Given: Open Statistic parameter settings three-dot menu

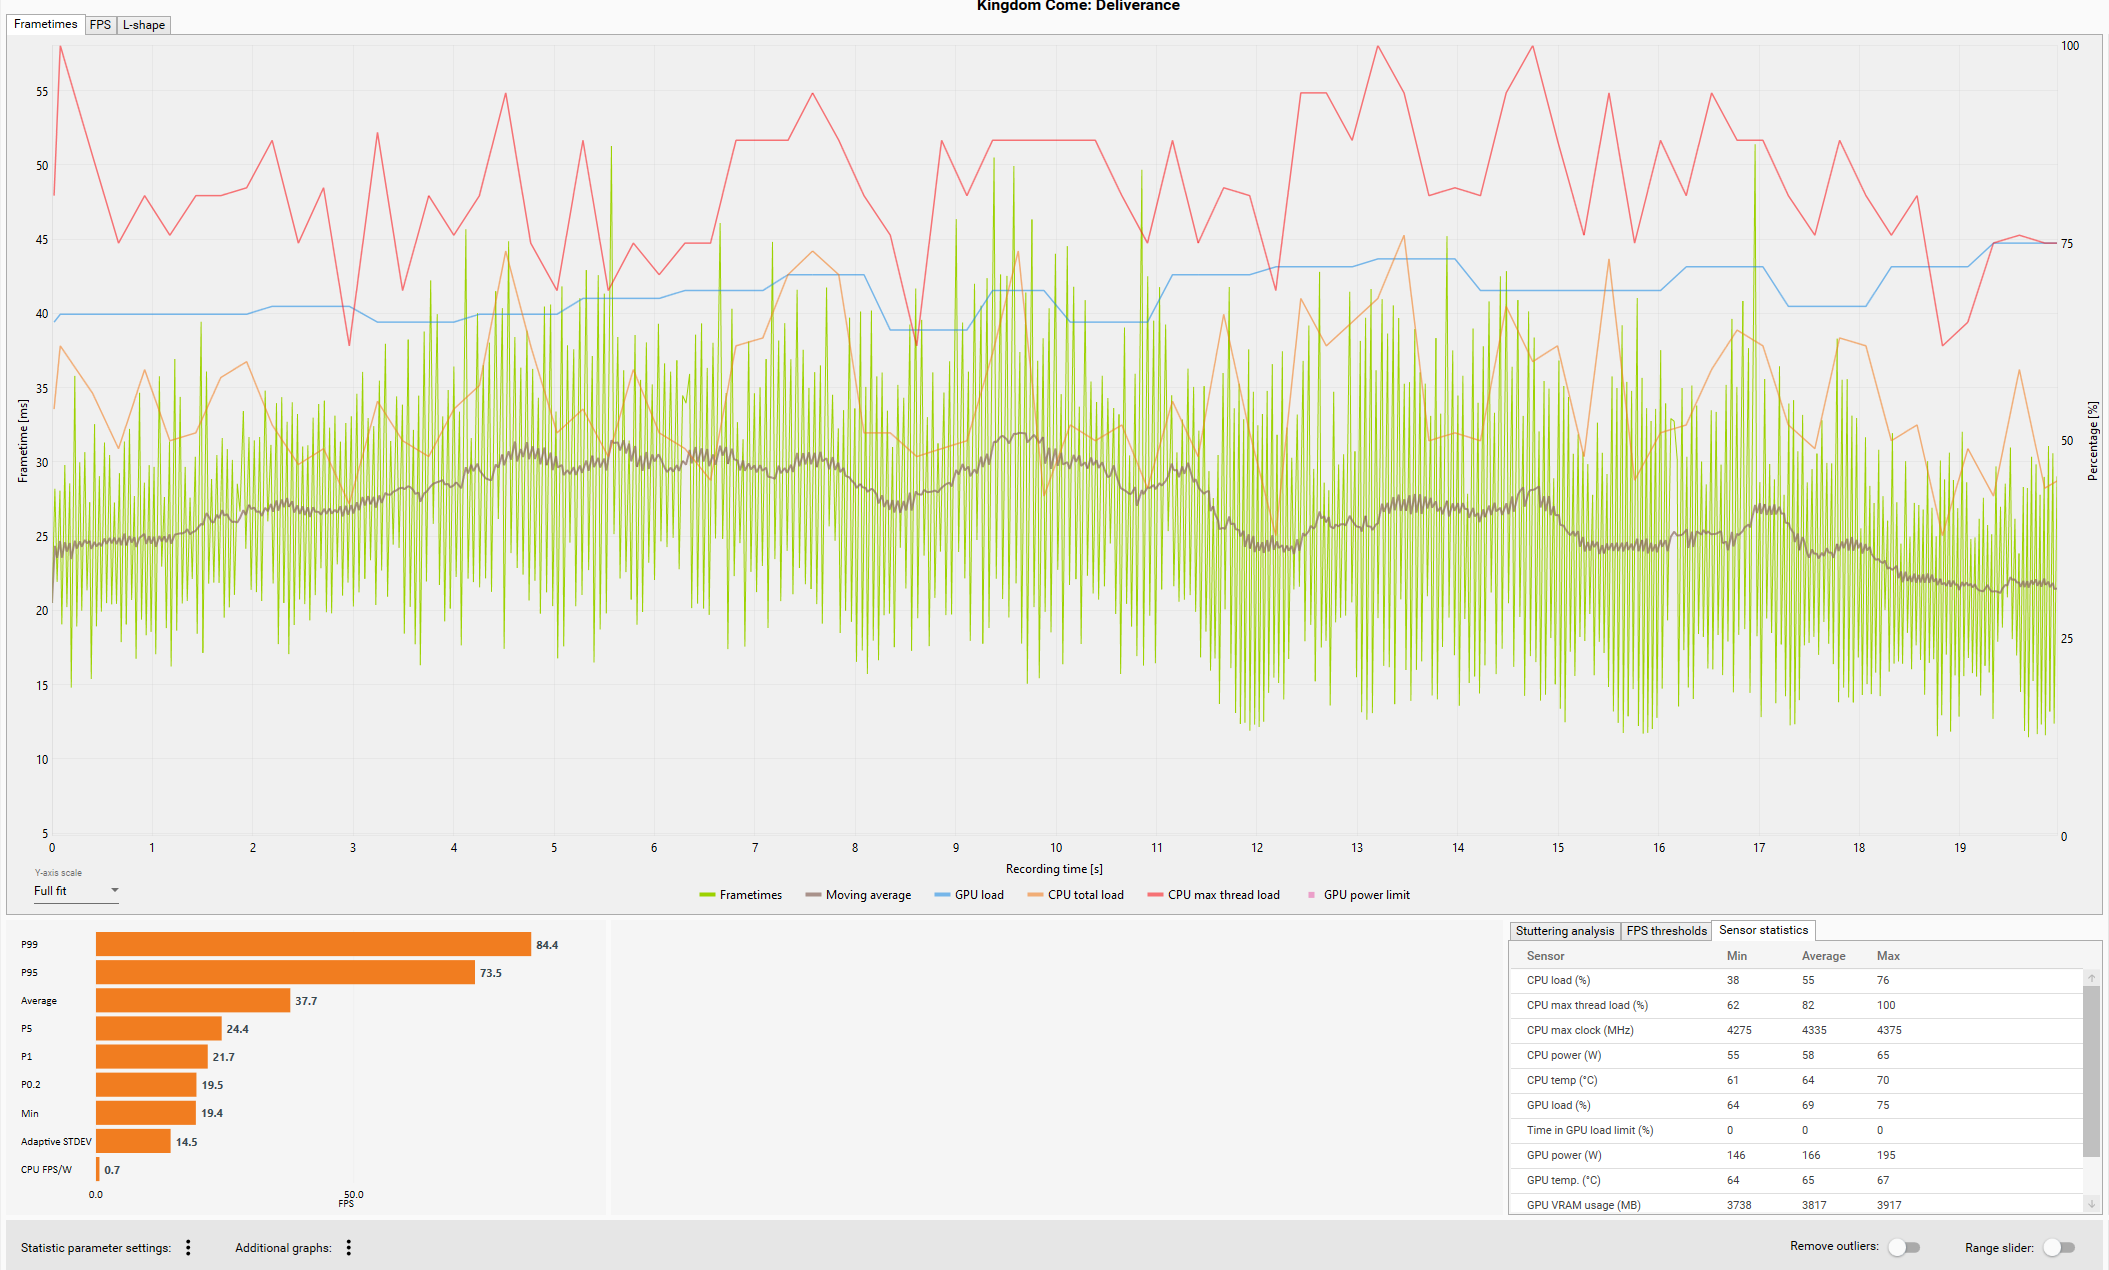Looking at the screenshot, I should [188, 1247].
